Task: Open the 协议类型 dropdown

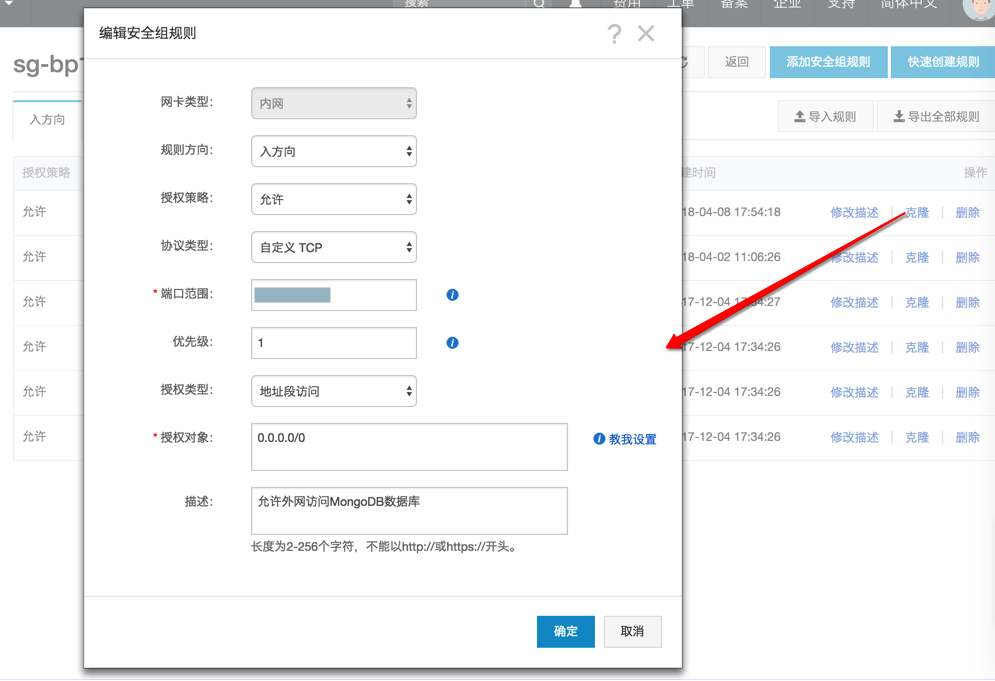Action: click(334, 247)
